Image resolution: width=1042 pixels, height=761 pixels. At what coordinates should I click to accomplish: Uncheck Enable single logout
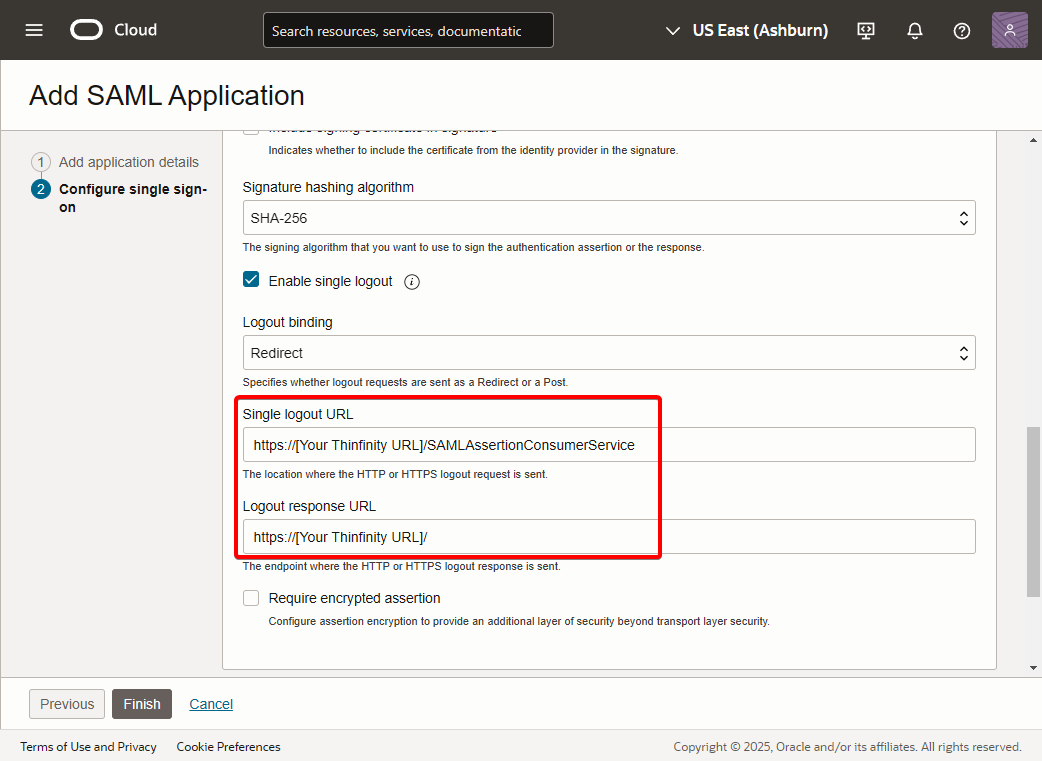click(x=251, y=279)
